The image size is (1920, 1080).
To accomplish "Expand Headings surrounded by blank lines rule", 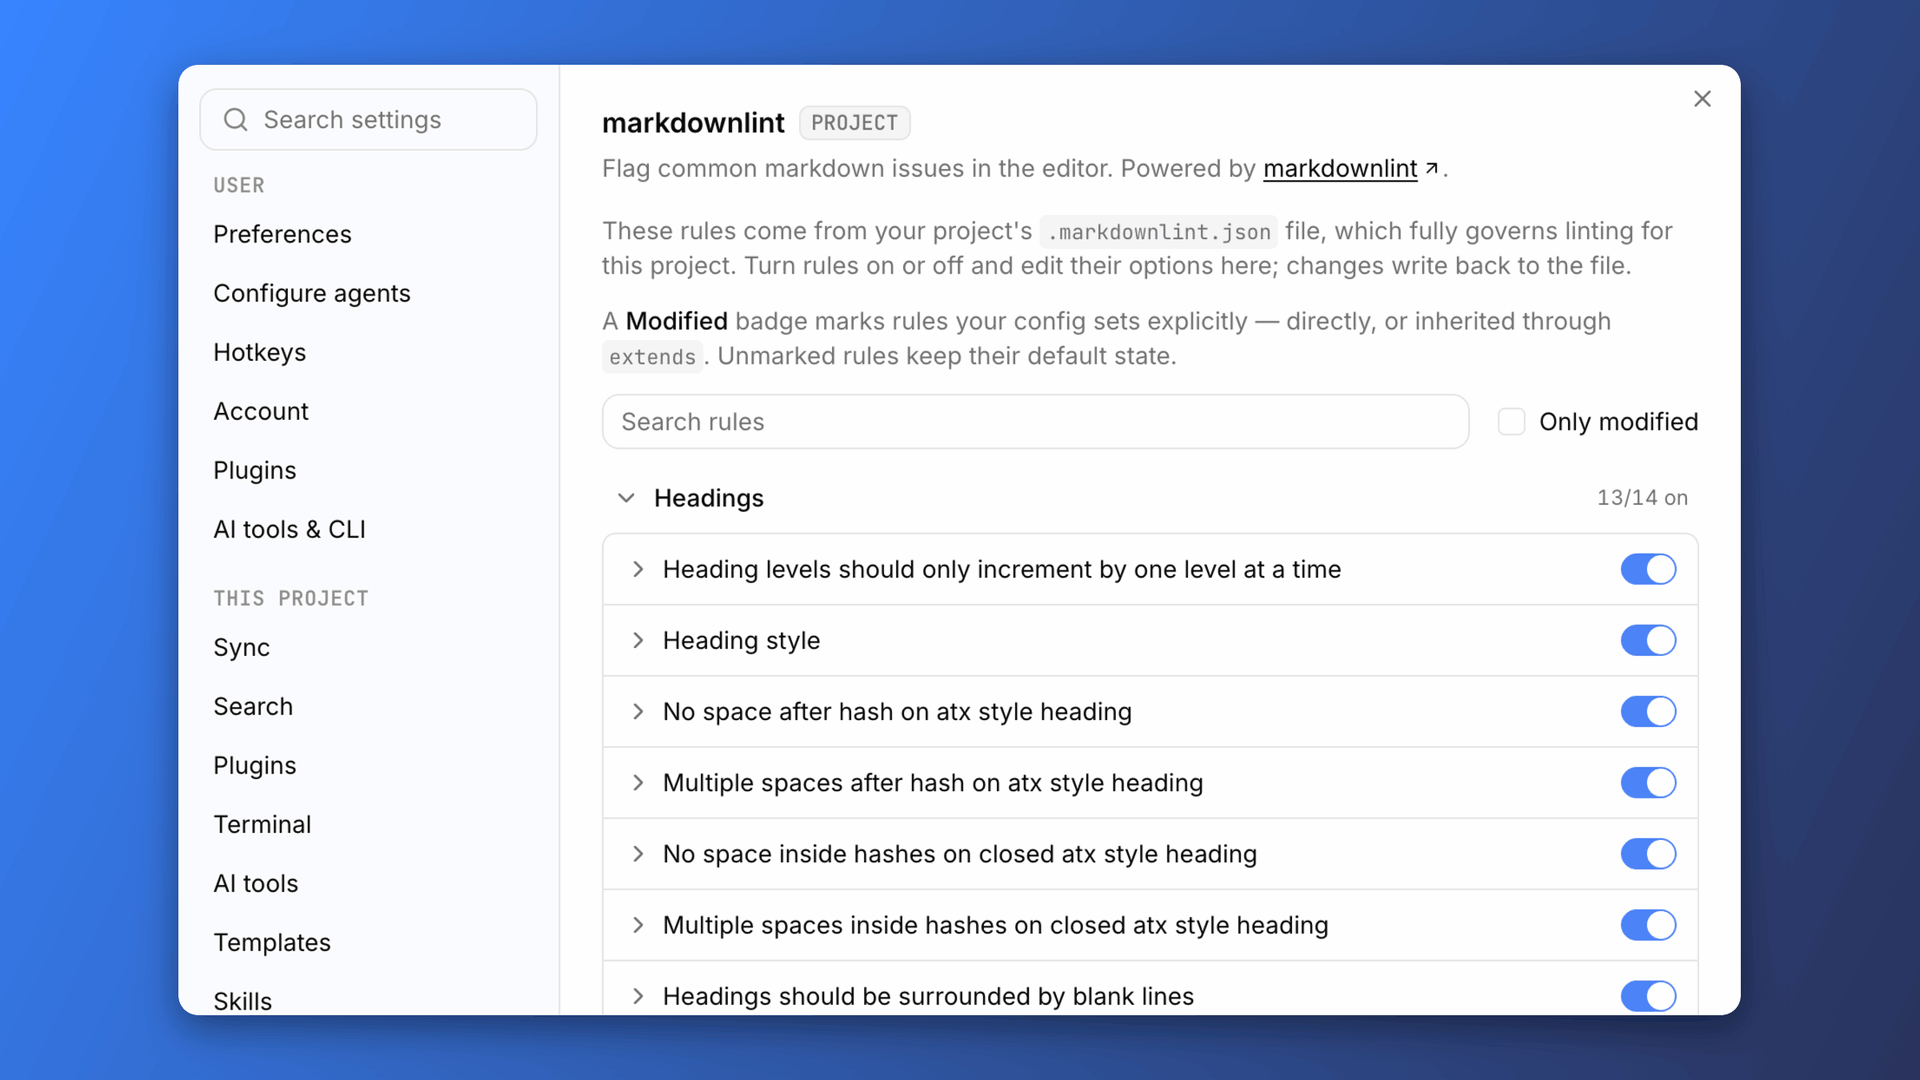I will click(638, 996).
